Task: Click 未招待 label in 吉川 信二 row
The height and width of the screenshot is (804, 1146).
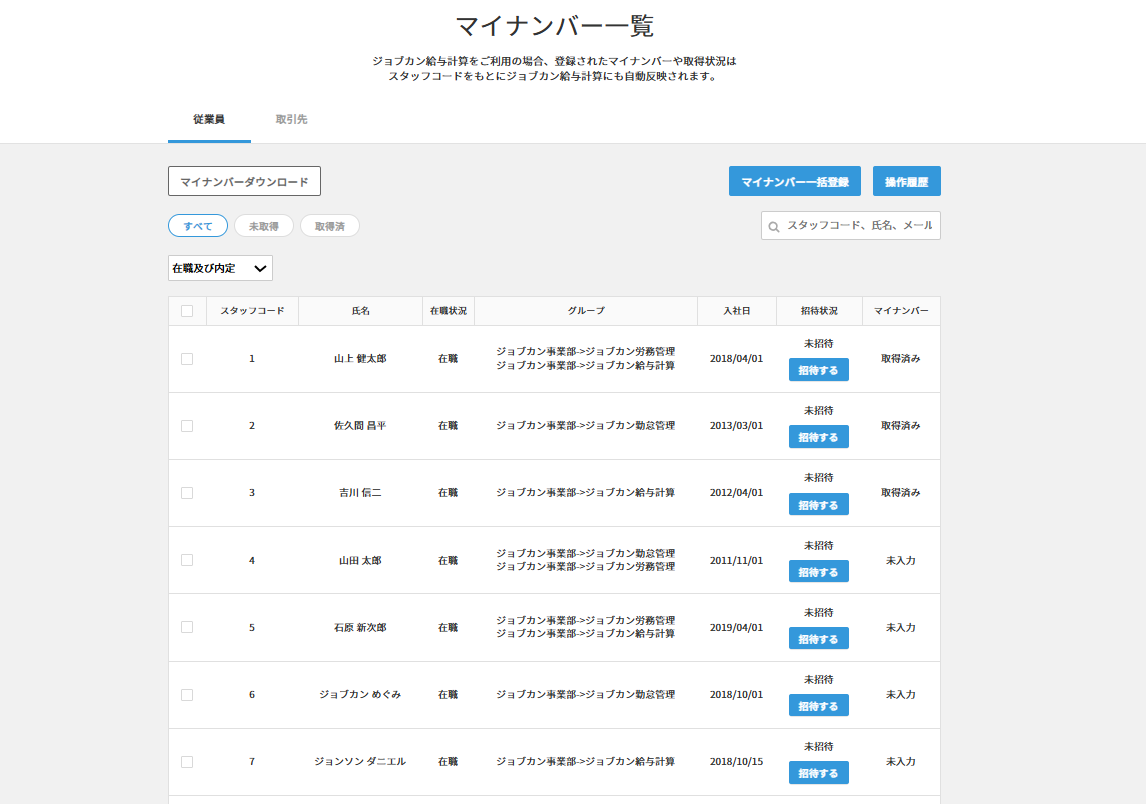Action: [819, 478]
